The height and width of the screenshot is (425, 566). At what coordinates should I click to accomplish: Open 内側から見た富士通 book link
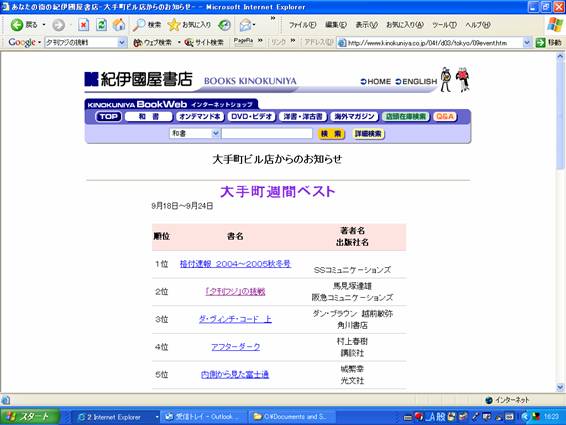pyautogui.click(x=235, y=374)
